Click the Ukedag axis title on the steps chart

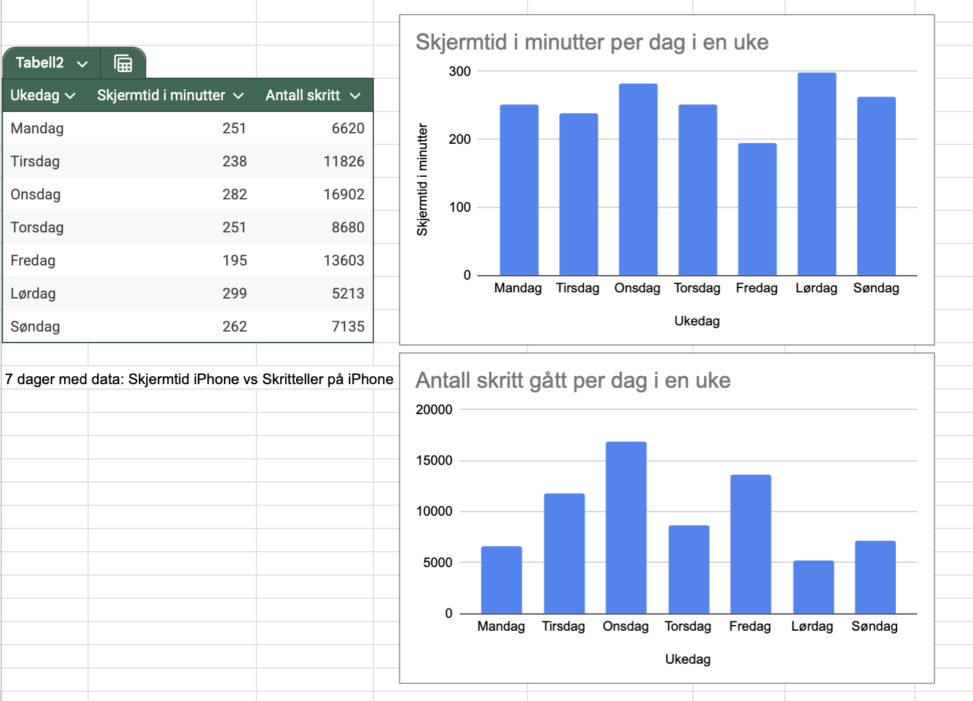click(x=688, y=659)
